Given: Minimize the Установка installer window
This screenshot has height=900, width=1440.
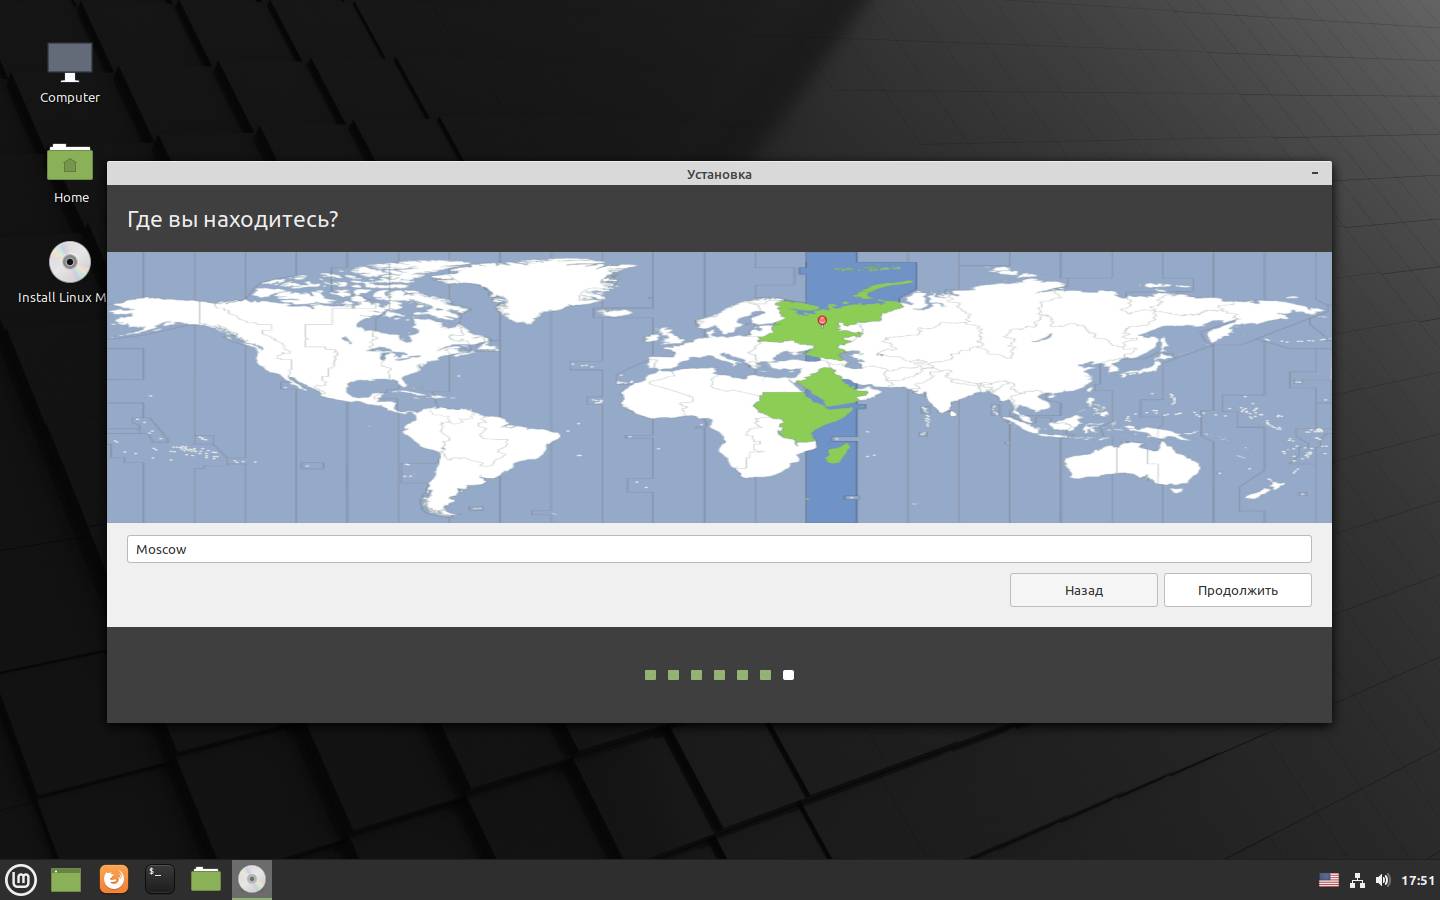Looking at the screenshot, I should (1314, 173).
